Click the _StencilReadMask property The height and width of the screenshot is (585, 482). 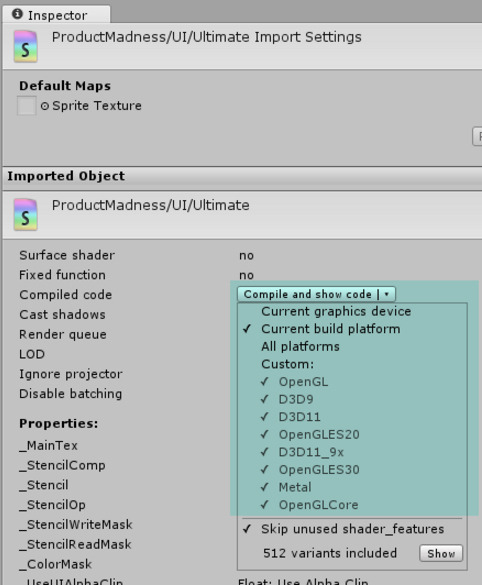point(75,544)
